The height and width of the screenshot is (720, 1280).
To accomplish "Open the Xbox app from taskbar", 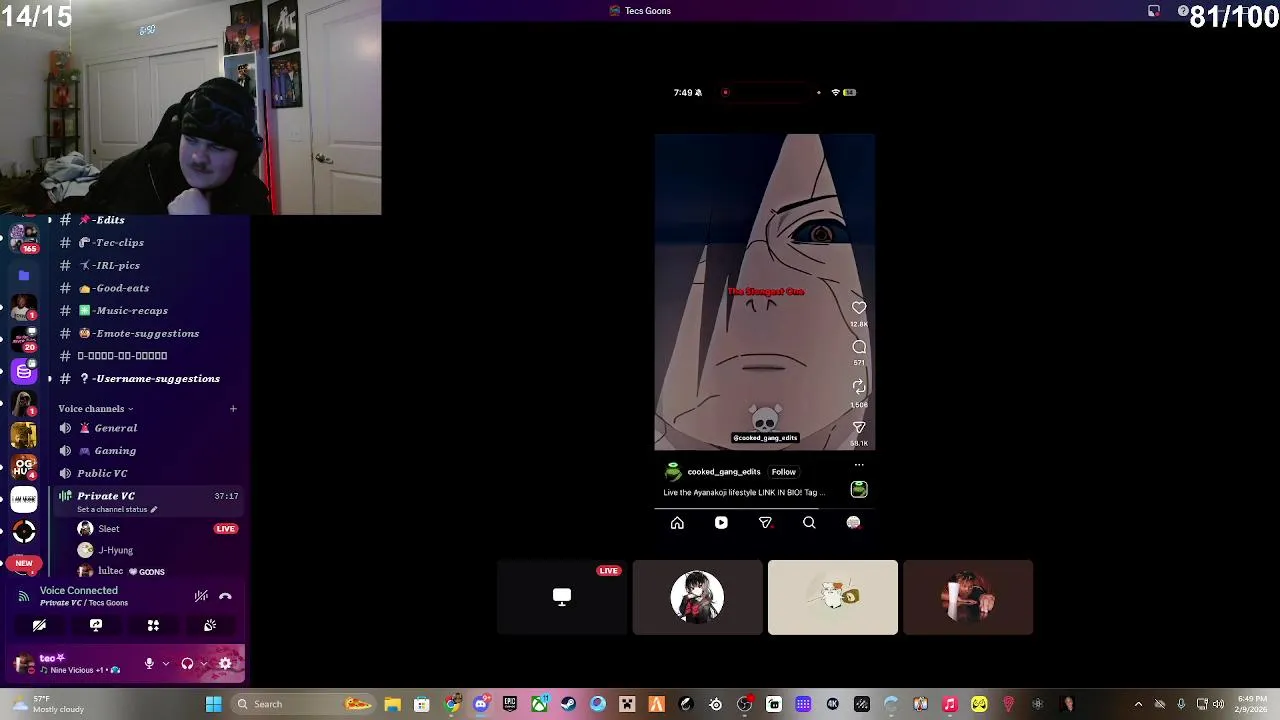I will click(539, 704).
